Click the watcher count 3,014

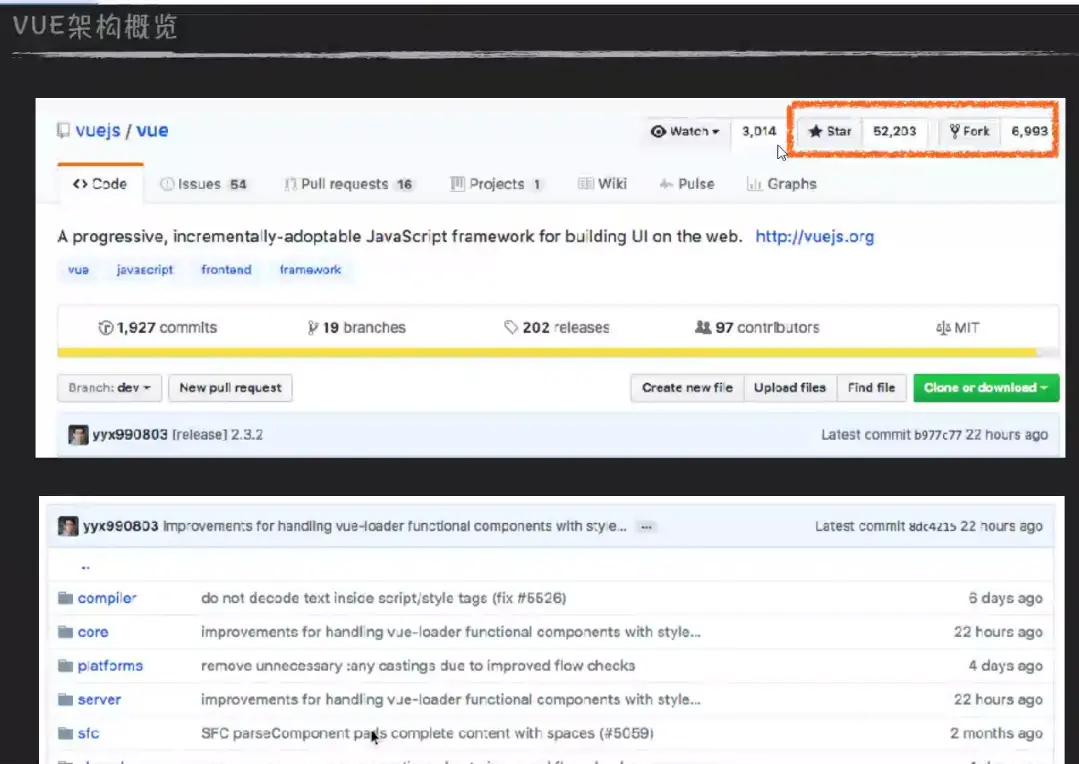[759, 131]
